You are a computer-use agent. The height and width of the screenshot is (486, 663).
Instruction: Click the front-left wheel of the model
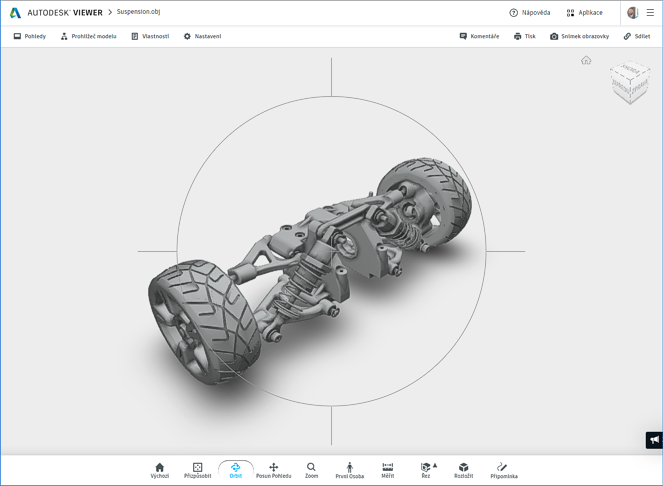point(203,321)
